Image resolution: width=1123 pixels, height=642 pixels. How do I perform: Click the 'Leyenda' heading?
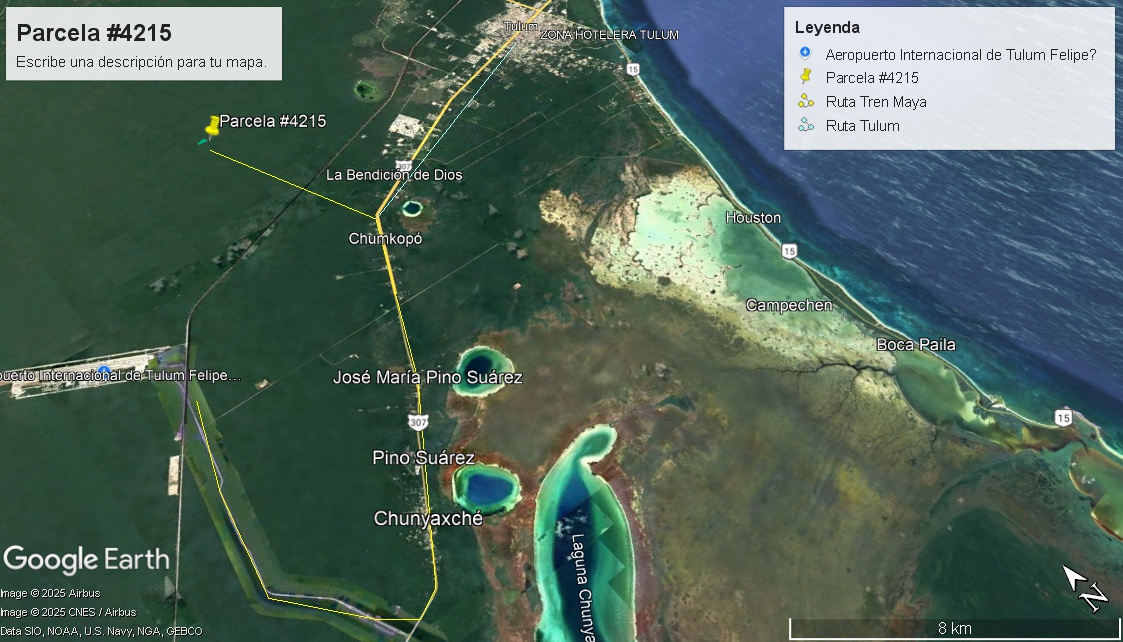827,28
